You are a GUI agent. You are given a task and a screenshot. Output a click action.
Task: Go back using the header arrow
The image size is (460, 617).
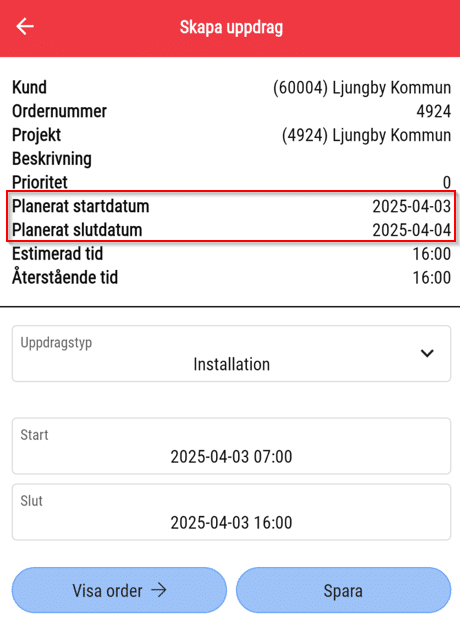25,27
